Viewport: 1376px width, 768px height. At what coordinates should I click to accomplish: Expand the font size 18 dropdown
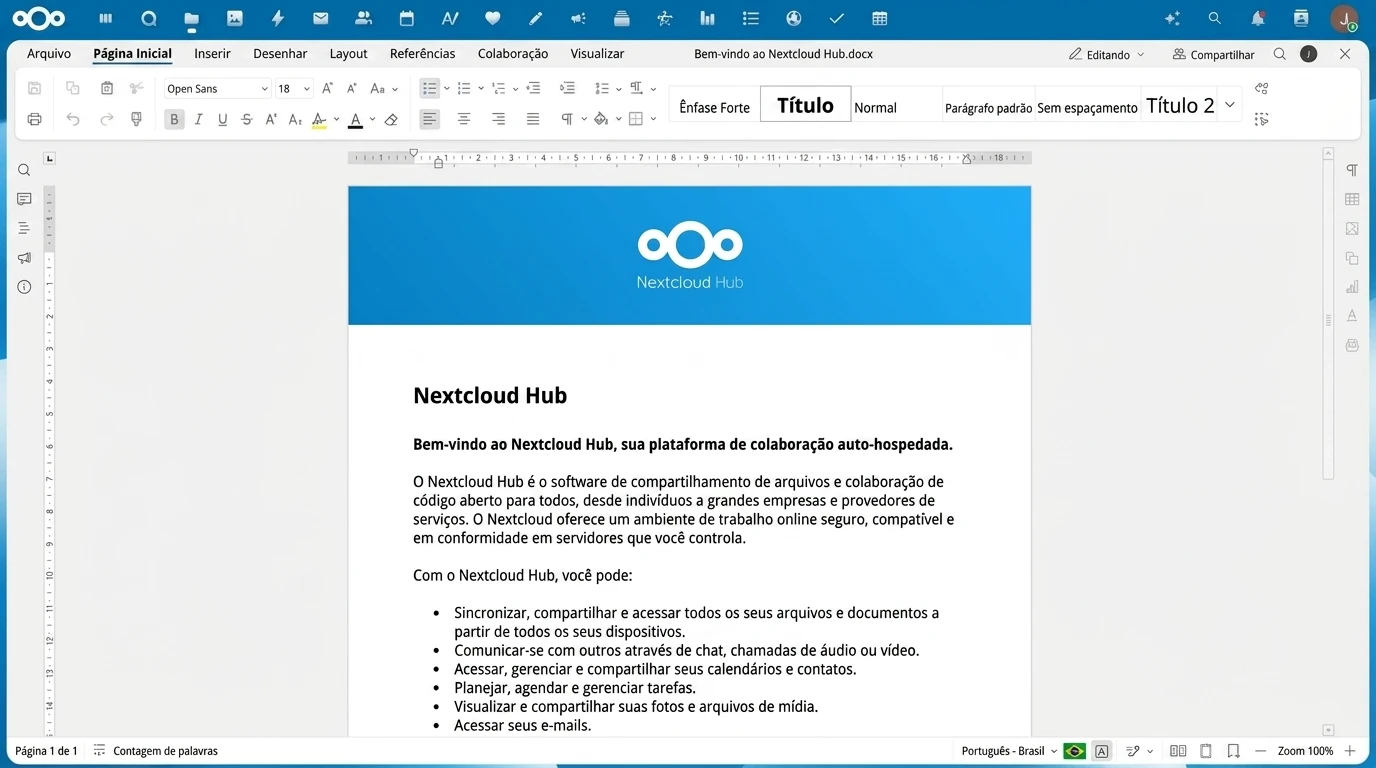pos(306,88)
